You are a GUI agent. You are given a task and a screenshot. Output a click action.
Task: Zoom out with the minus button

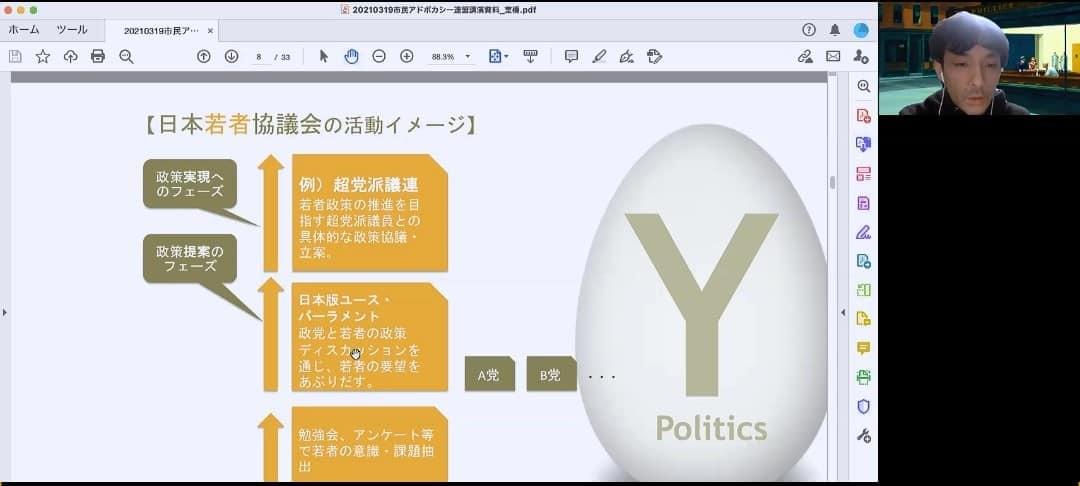(x=379, y=56)
